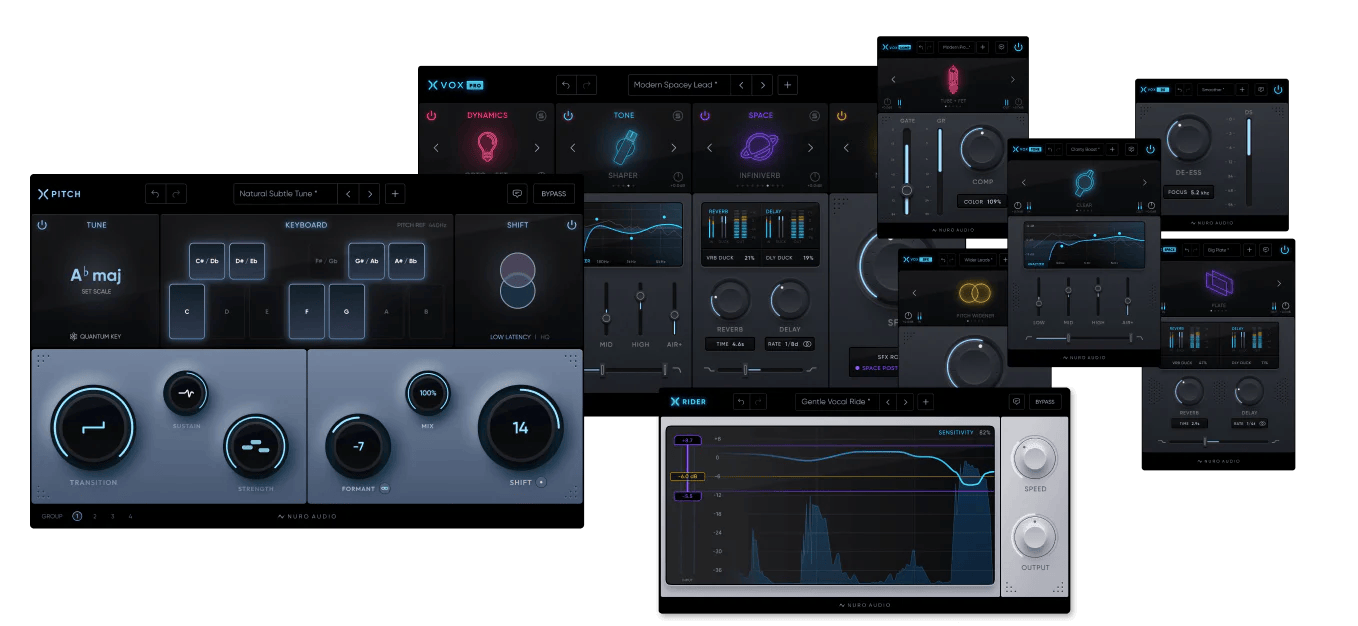Click the Shaper output gain clock icon
The image size is (1358, 626).
click(678, 177)
